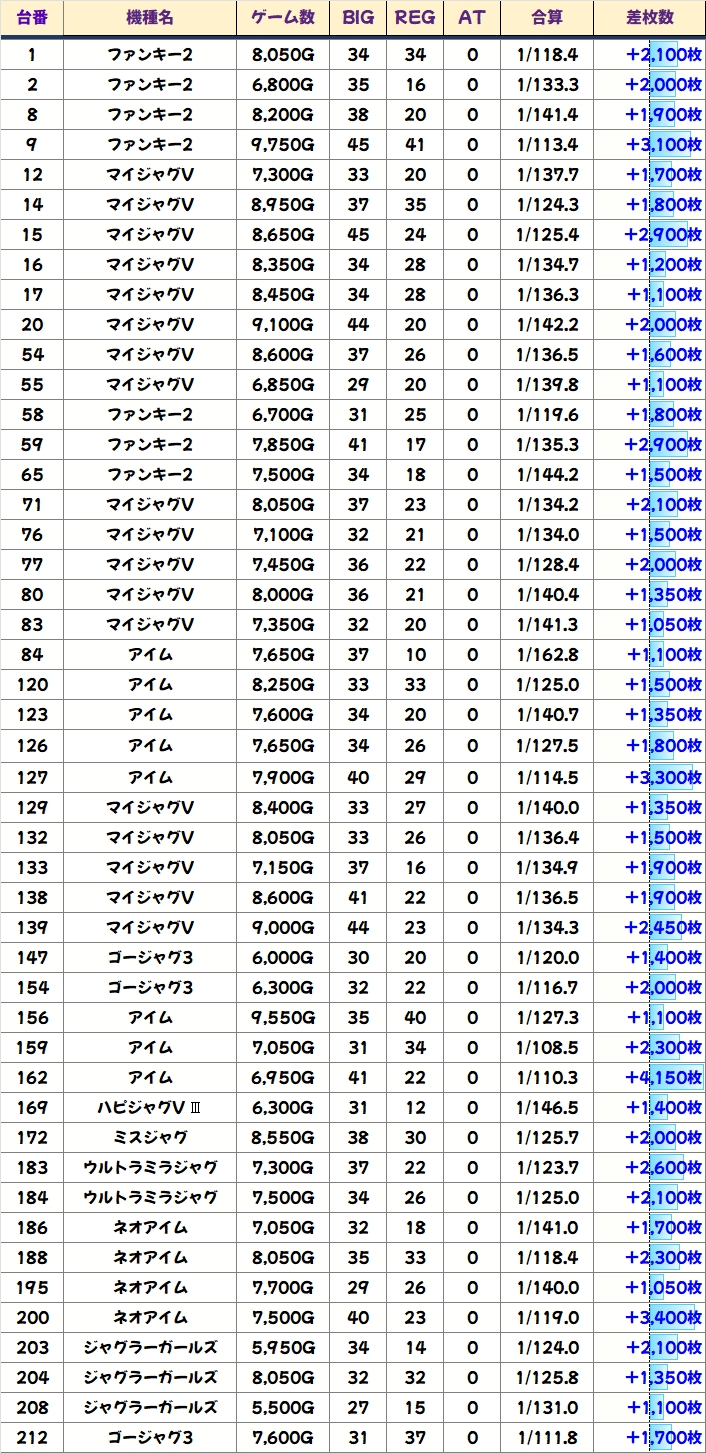Screen dimensions: 706x1453
Task: Select the REG column header
Action: [415, 18]
